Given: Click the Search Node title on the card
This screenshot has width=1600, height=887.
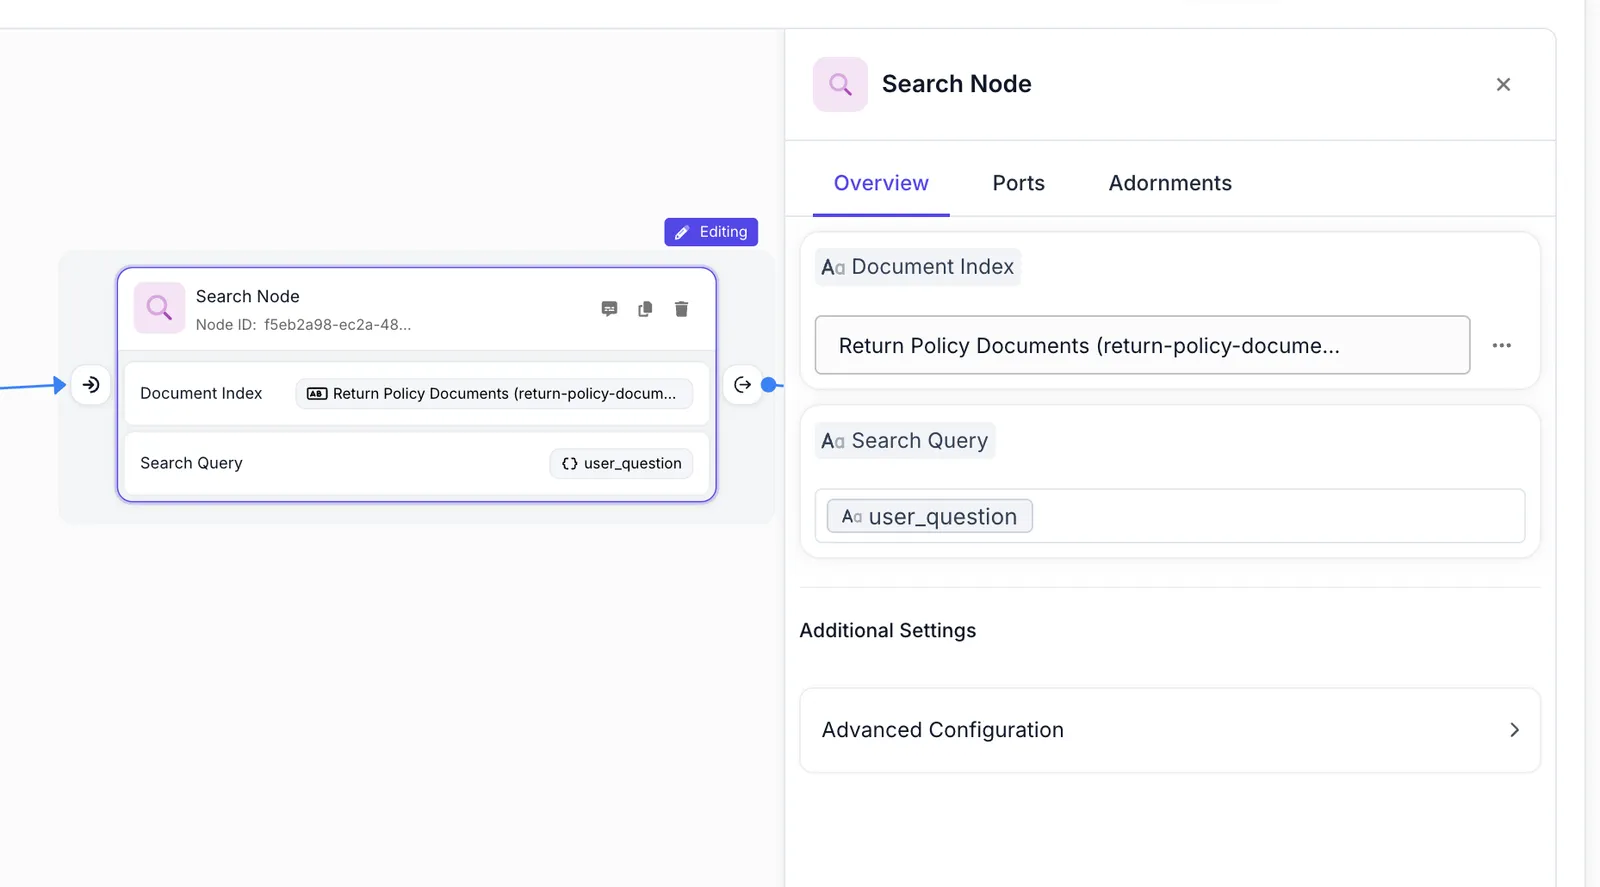Looking at the screenshot, I should [248, 296].
